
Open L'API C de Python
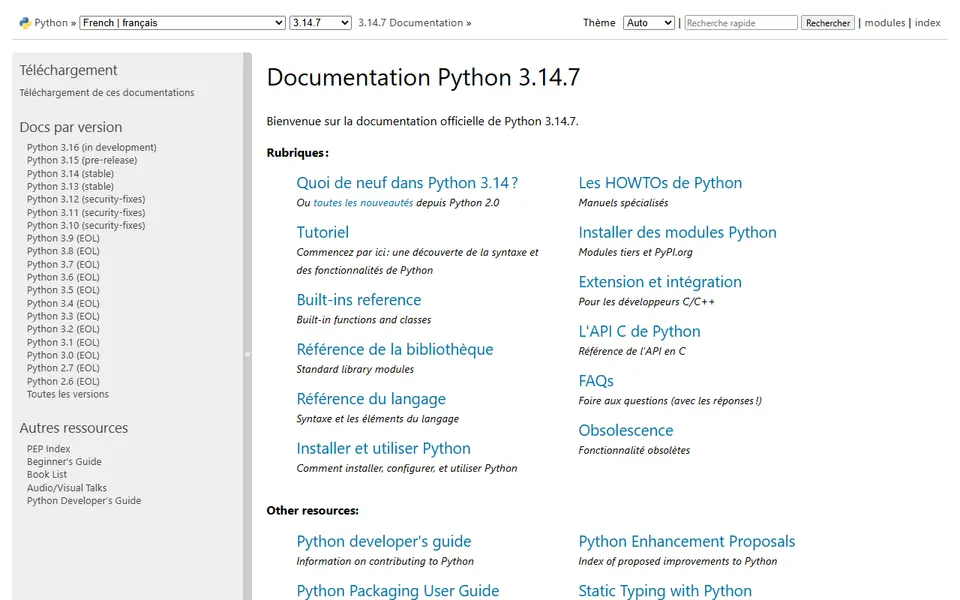pos(639,332)
